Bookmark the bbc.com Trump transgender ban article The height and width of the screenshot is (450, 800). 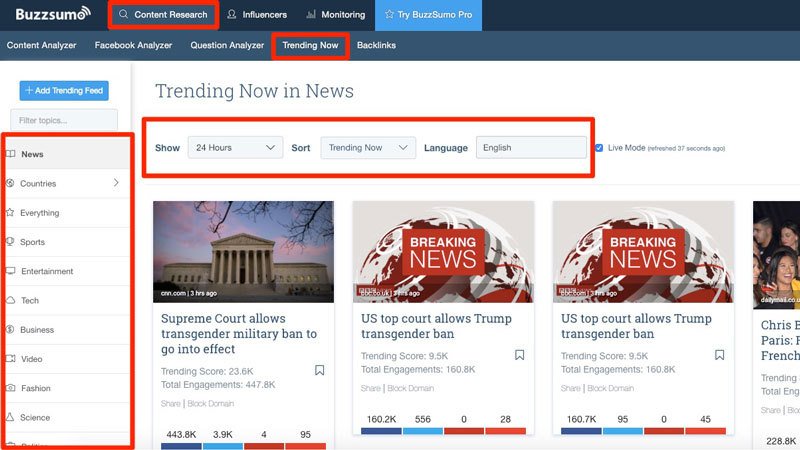tap(719, 355)
